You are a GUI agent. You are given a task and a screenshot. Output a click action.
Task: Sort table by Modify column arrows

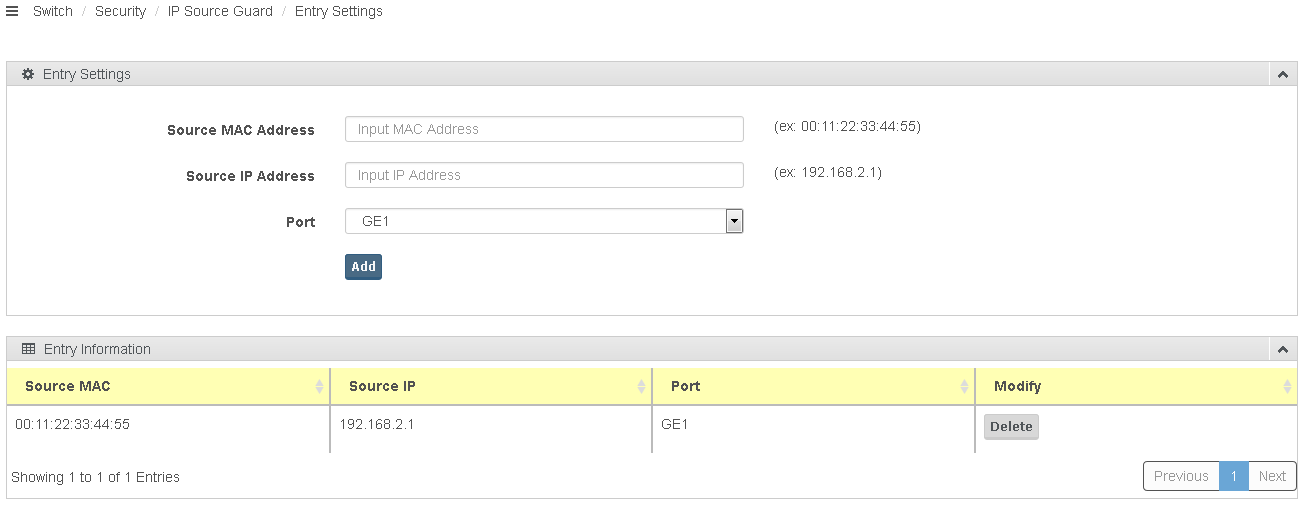click(1287, 386)
